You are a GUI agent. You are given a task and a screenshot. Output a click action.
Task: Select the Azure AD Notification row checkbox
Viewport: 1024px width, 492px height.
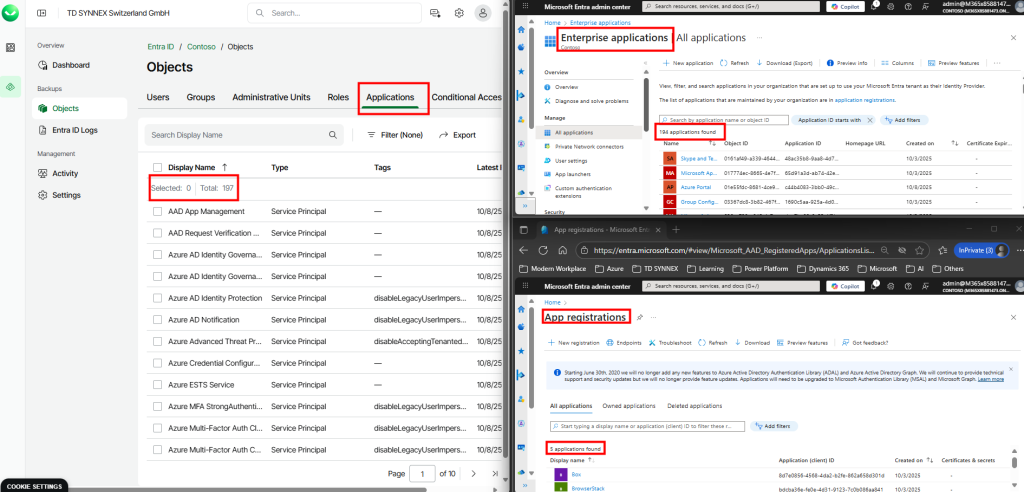click(157, 320)
